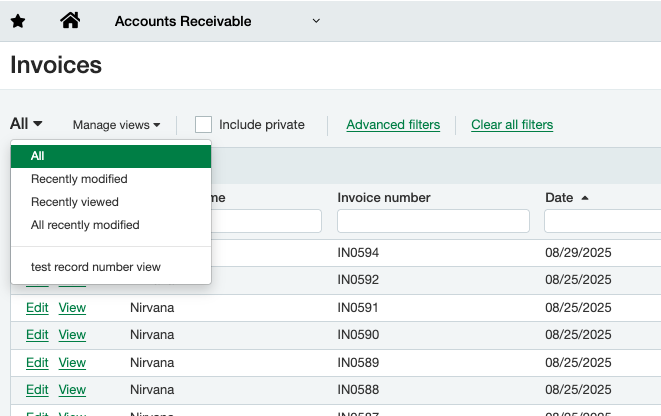Viewport: 661px width, 416px height.
Task: Collapse the All views dropdown
Action: (x=26, y=124)
